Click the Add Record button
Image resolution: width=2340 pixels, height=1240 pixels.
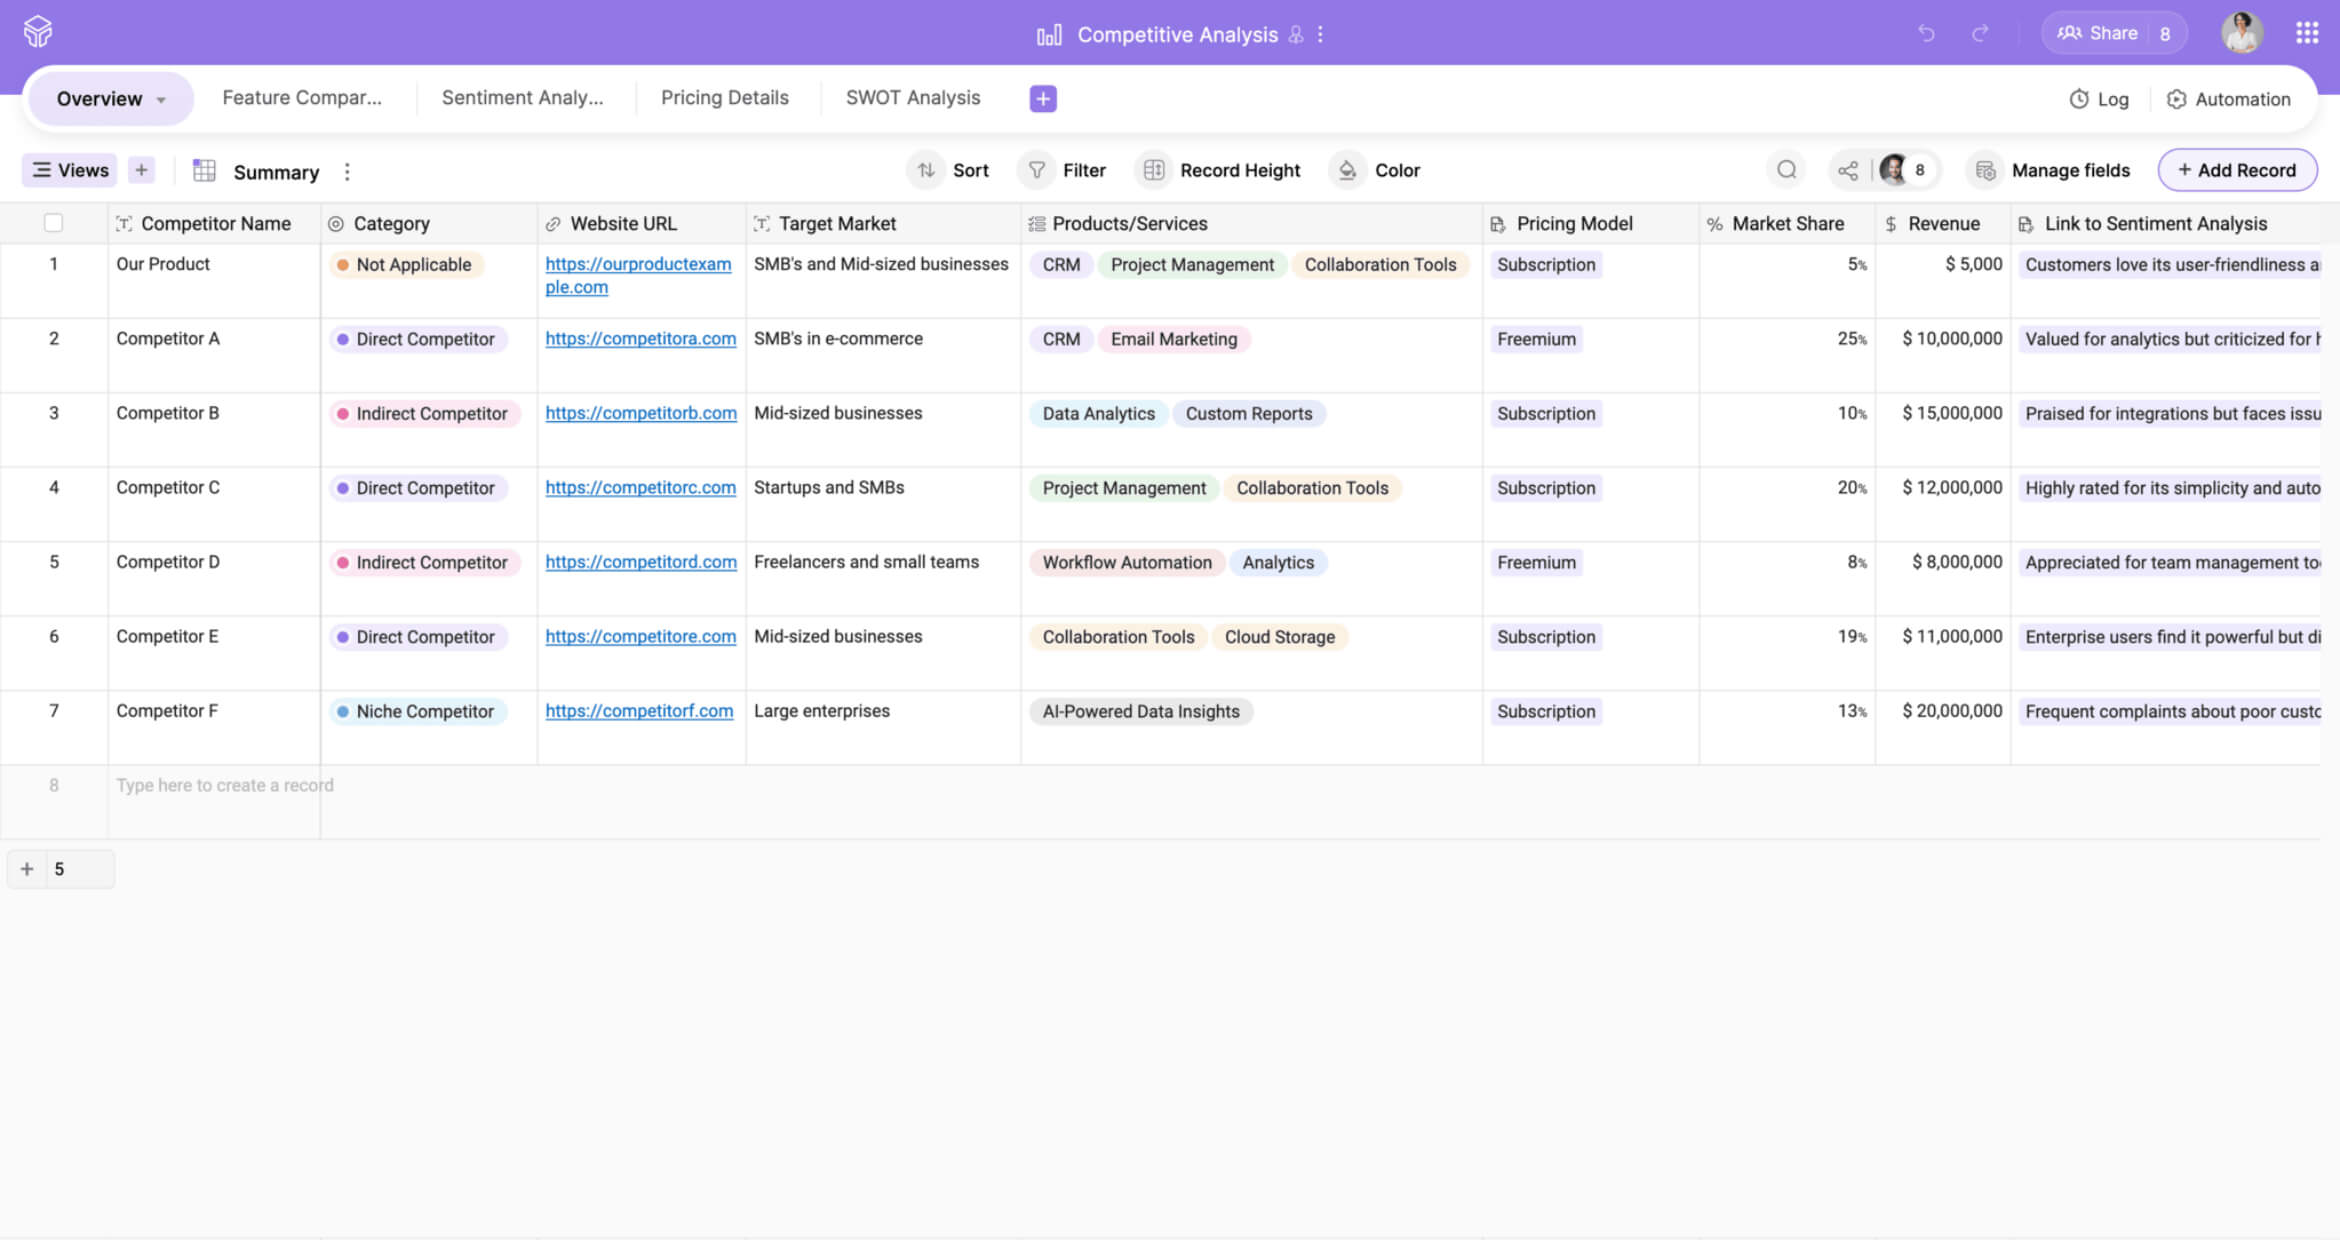[x=2237, y=170]
